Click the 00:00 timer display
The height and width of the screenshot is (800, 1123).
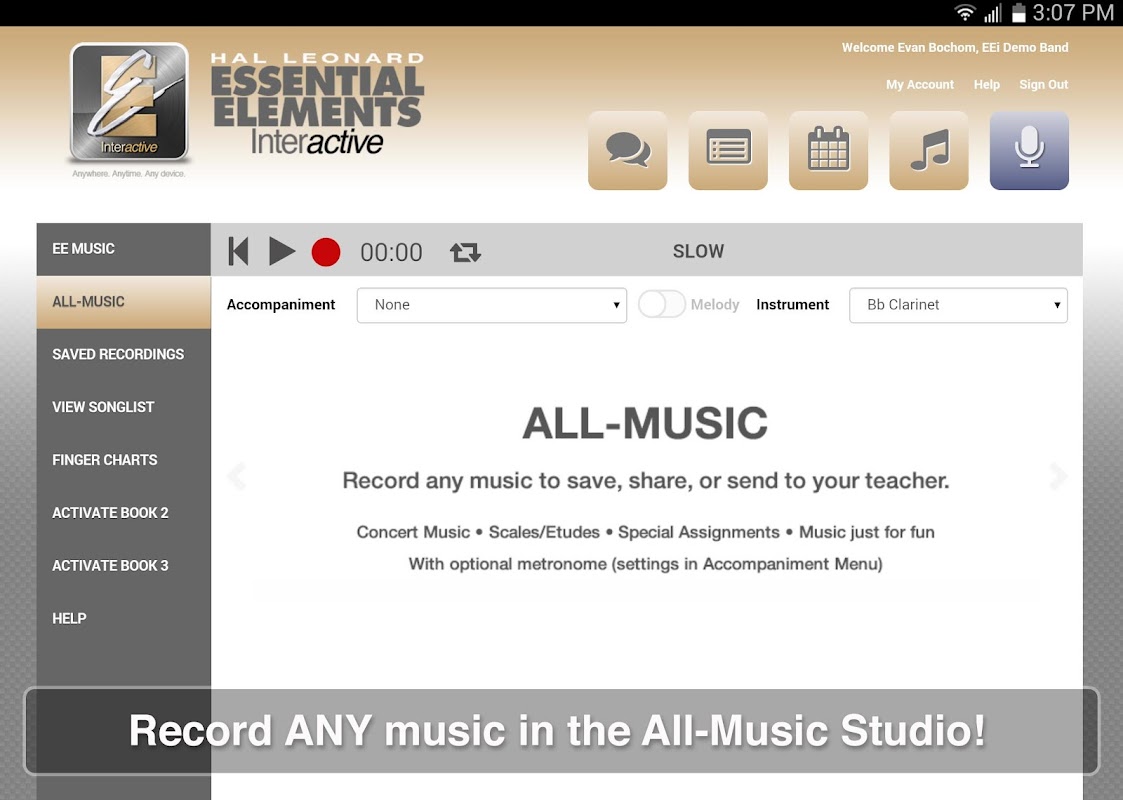[x=391, y=253]
